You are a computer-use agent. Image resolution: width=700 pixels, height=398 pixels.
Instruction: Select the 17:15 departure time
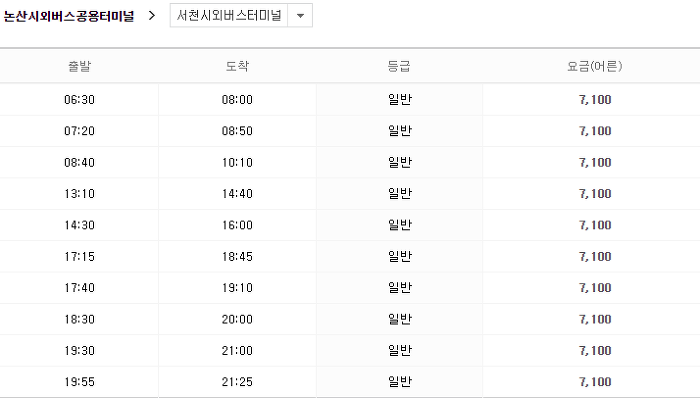click(x=79, y=257)
